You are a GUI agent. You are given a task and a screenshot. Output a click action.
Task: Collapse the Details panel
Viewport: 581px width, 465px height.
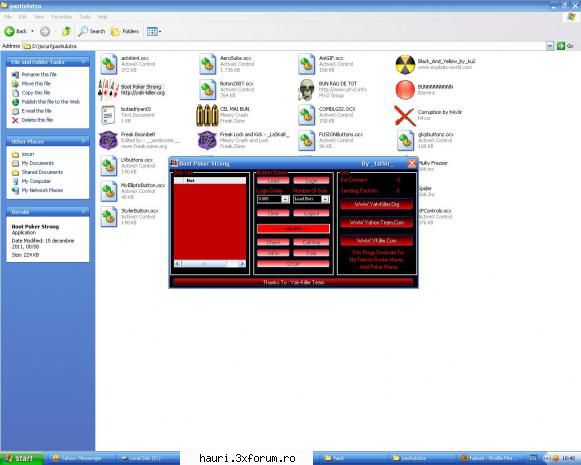coord(83,212)
